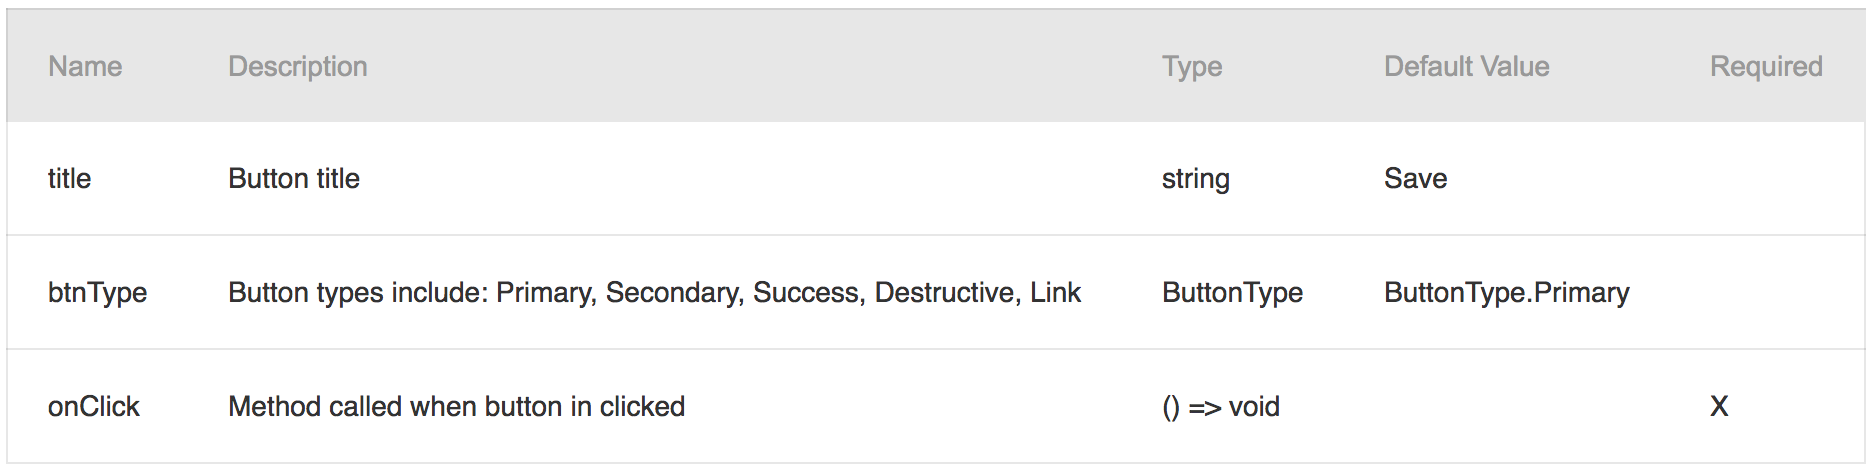Select the ButtonType type cell

tap(1232, 292)
